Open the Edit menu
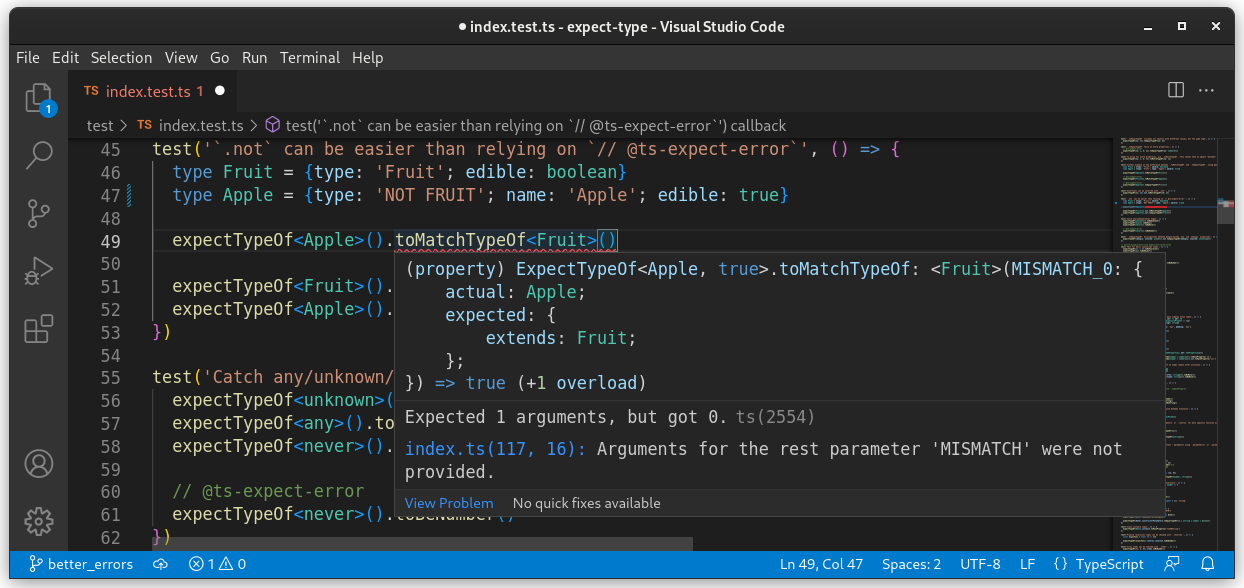 [x=65, y=58]
